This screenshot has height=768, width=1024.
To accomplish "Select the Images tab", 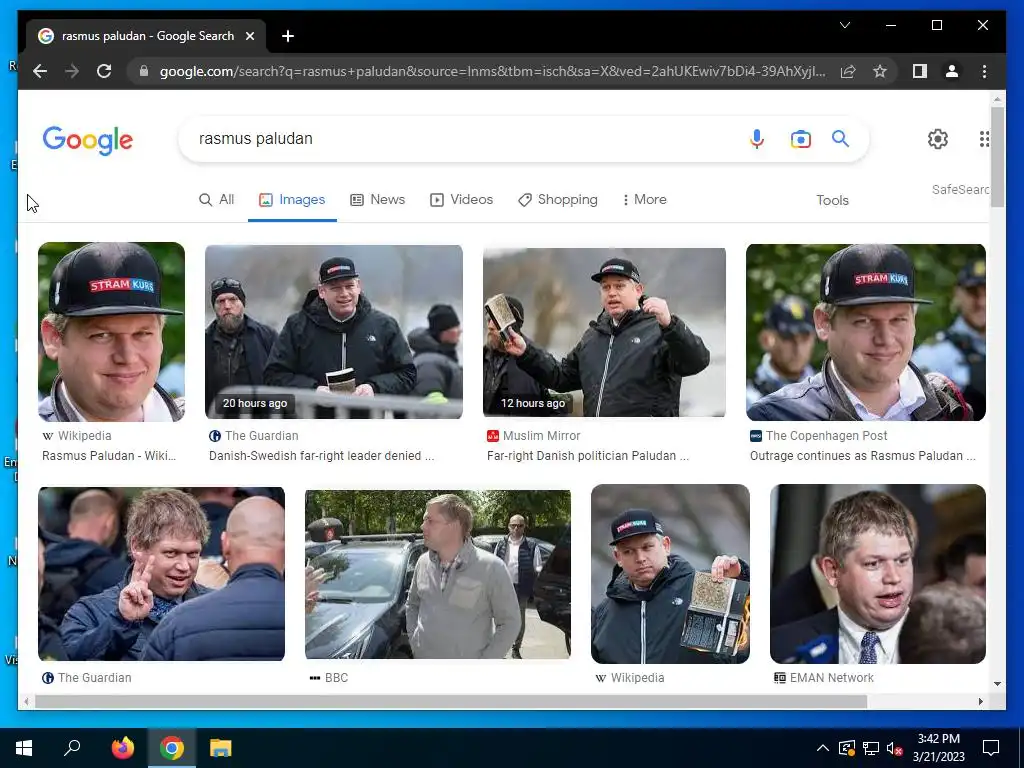I will (292, 200).
